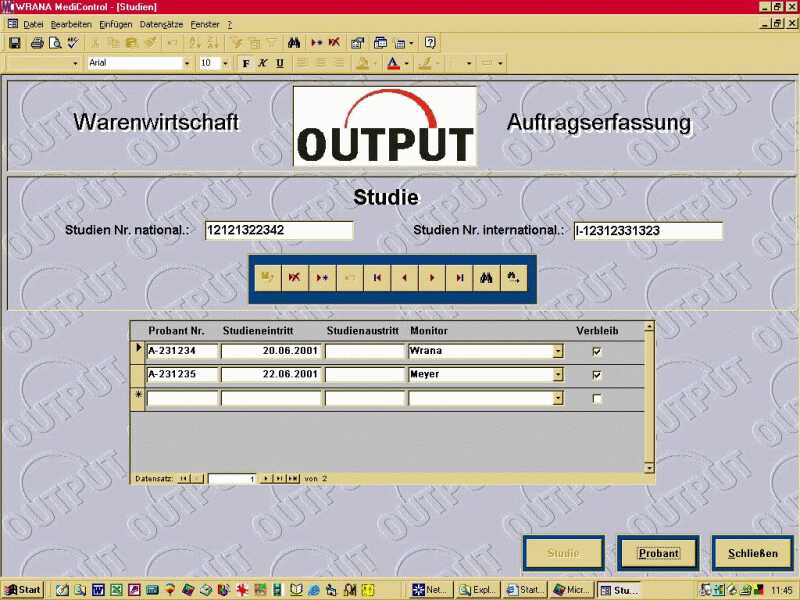Open the Datei menu
The image size is (800, 600).
coord(33,24)
